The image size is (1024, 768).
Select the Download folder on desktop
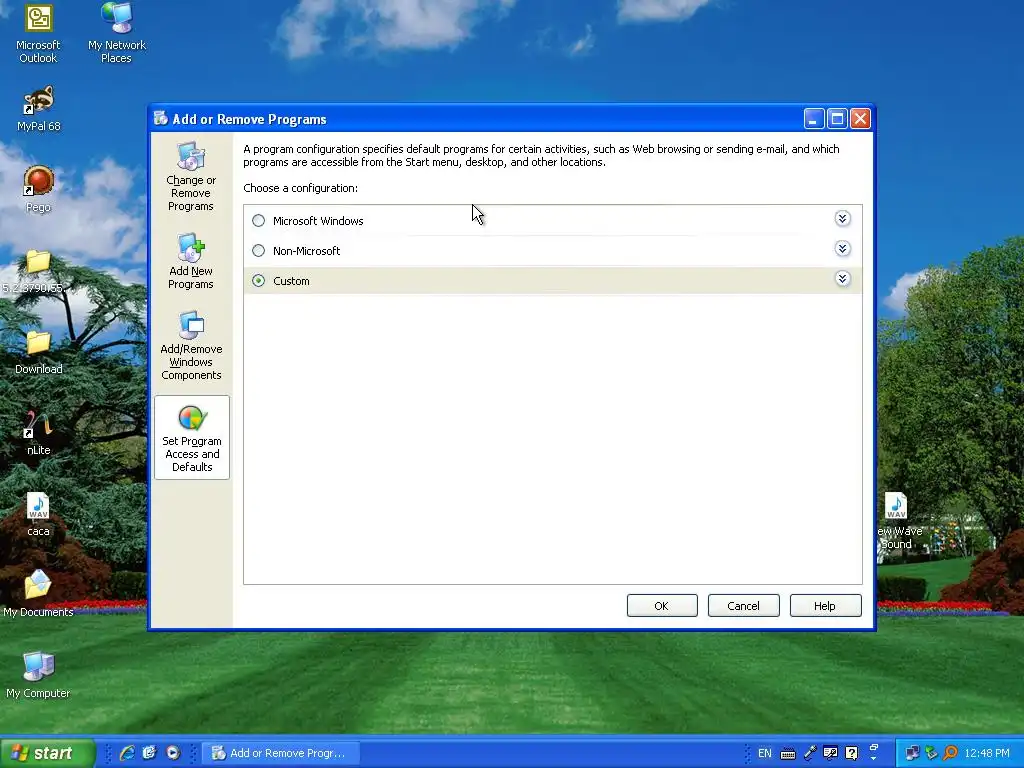tap(39, 352)
